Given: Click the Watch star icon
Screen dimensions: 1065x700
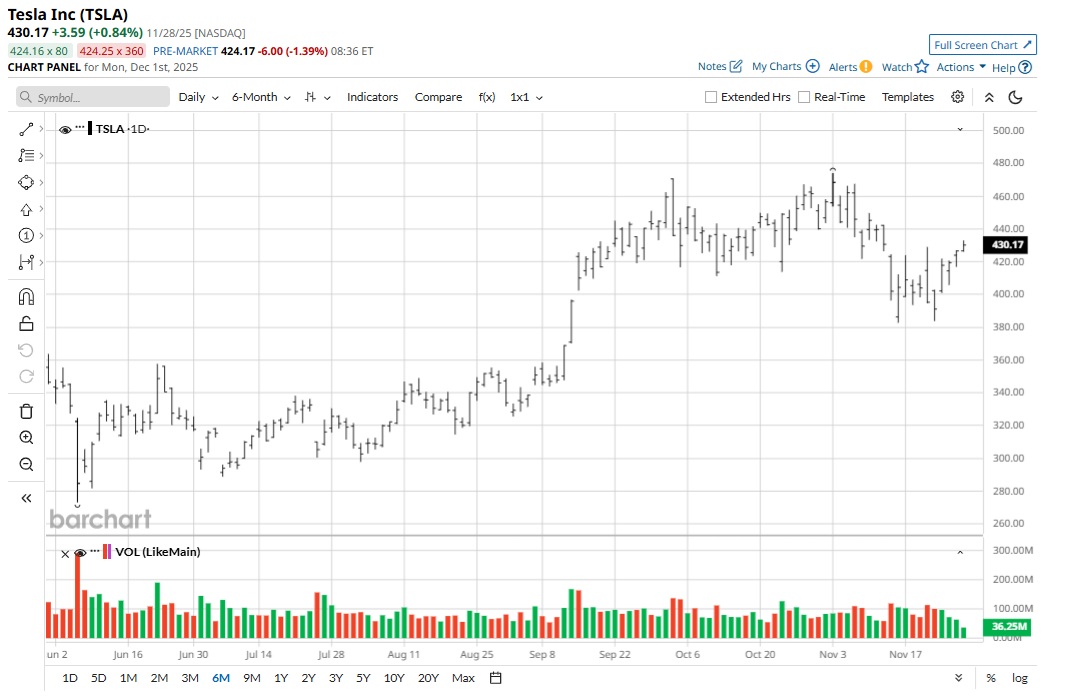Looking at the screenshot, I should pyautogui.click(x=922, y=66).
